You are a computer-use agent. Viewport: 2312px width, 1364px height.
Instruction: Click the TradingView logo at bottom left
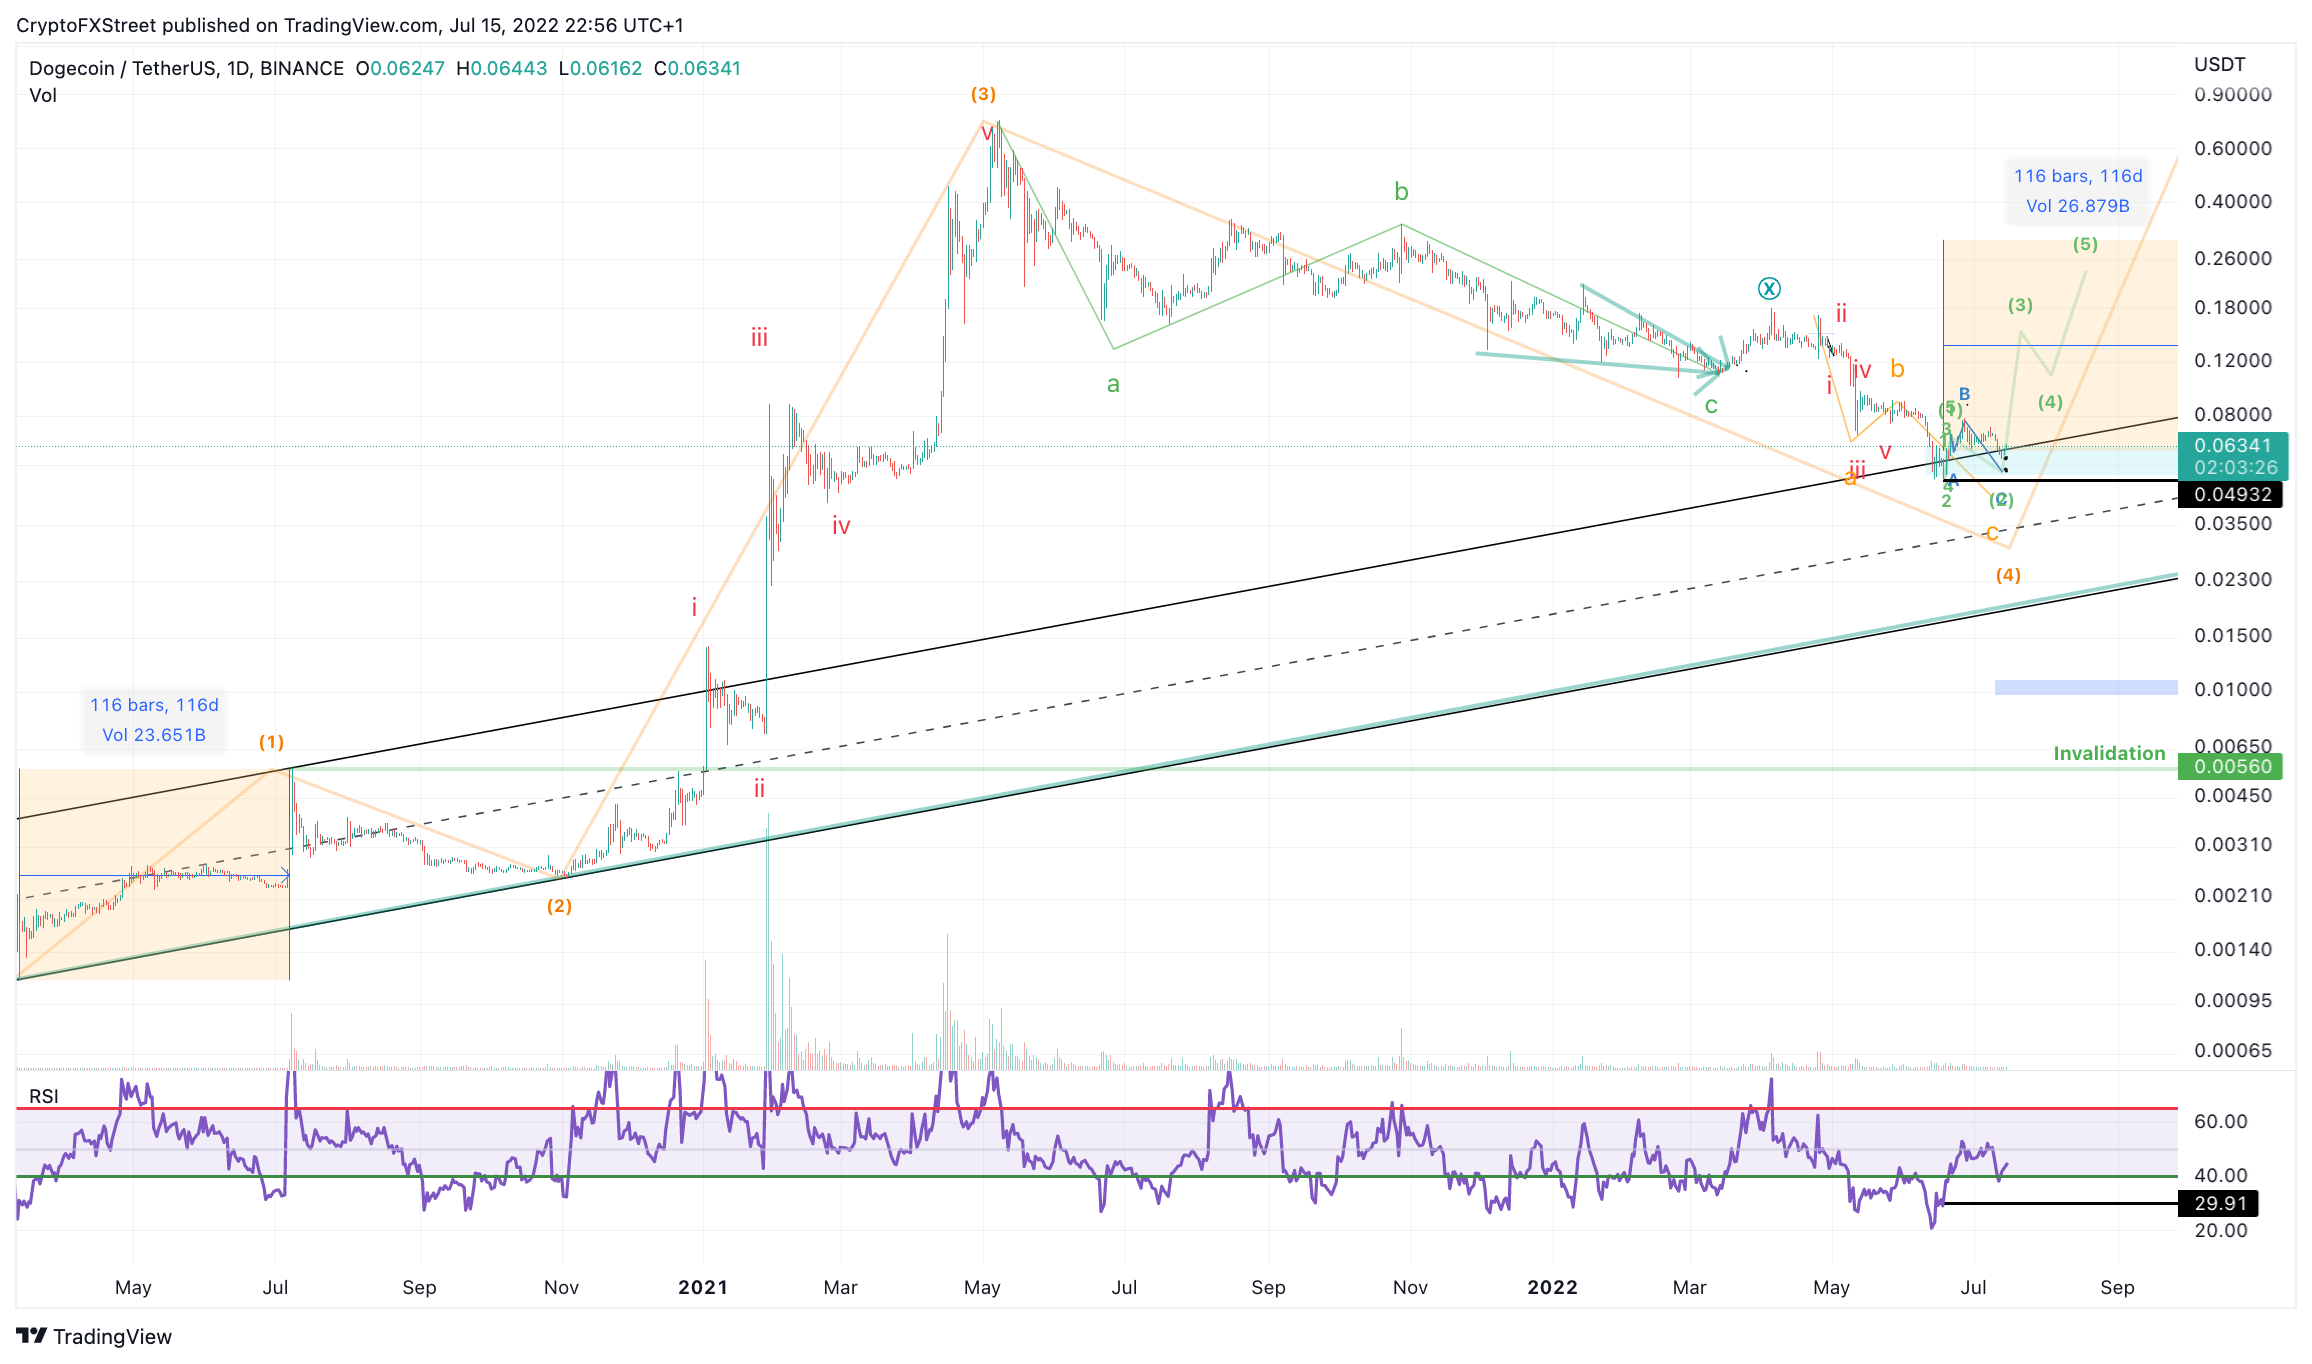click(x=94, y=1336)
